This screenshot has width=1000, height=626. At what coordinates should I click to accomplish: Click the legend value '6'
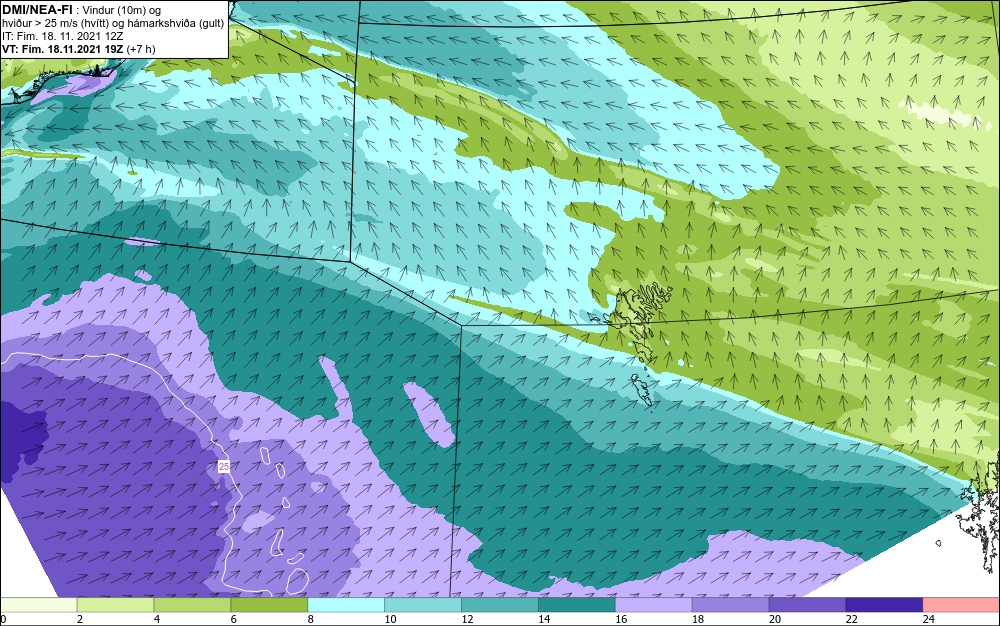(233, 619)
